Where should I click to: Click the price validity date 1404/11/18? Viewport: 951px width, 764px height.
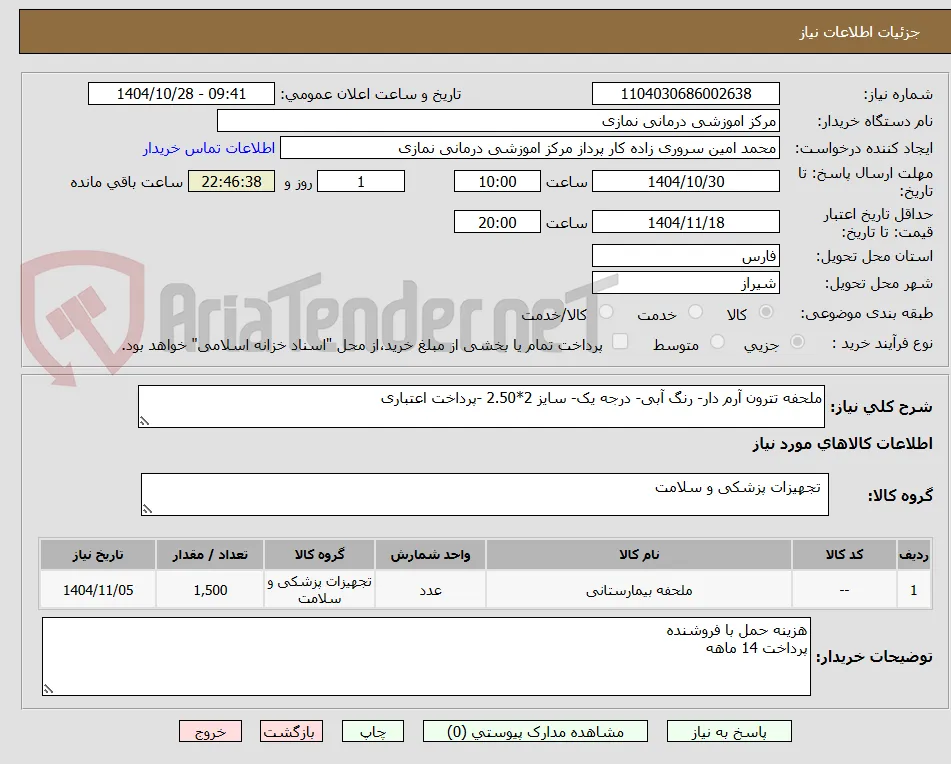click(x=685, y=222)
